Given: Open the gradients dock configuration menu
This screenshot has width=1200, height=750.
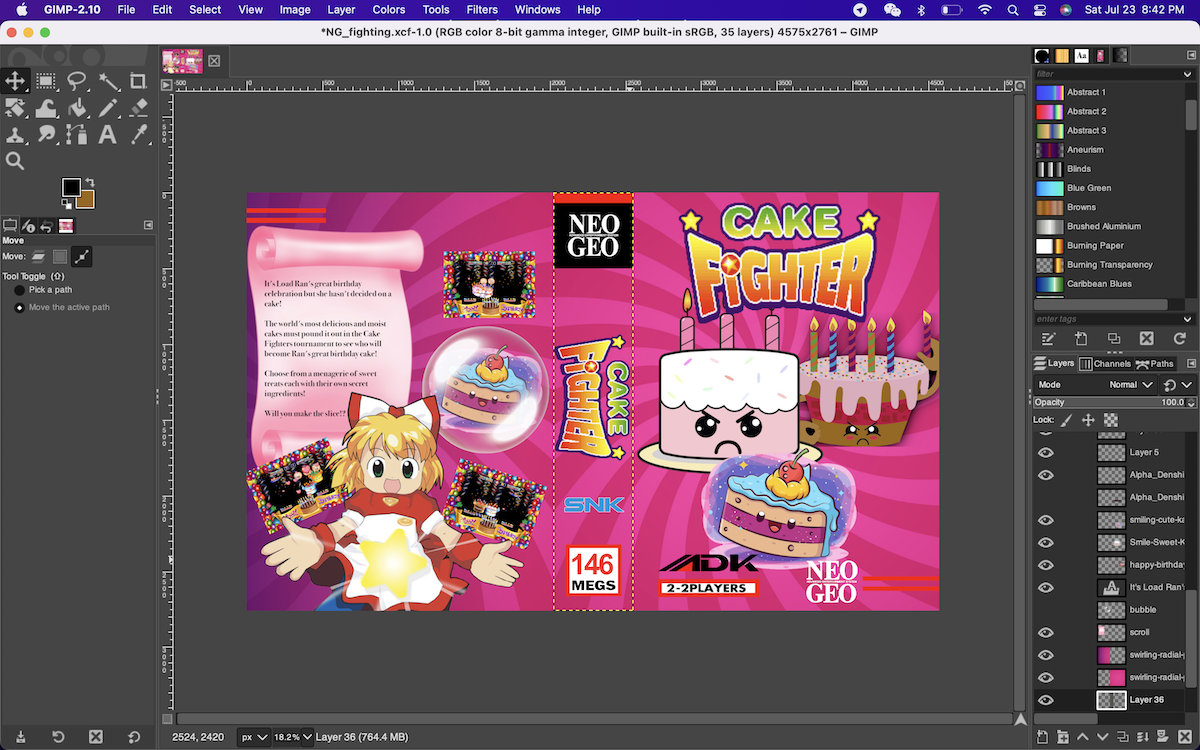Looking at the screenshot, I should pyautogui.click(x=1190, y=55).
